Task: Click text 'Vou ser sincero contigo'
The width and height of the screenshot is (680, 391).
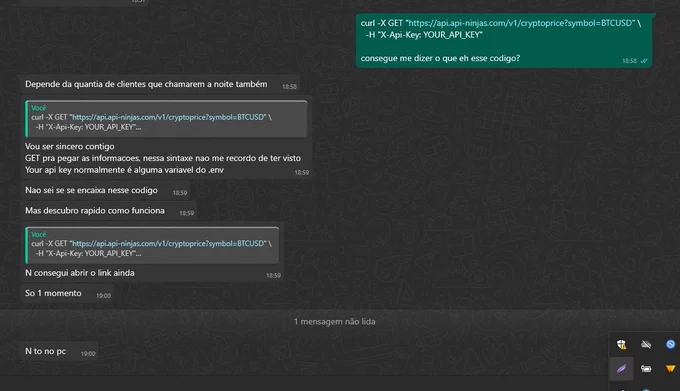Action: pos(70,147)
